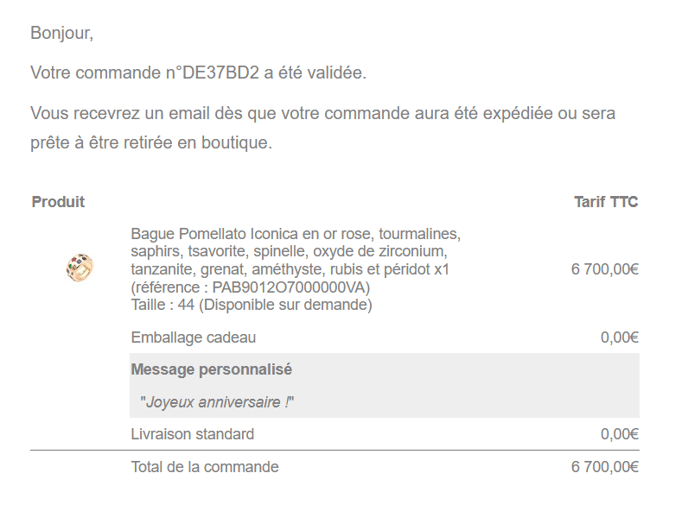
Task: Click the Pomellato ring product thumbnail
Action: tap(80, 268)
